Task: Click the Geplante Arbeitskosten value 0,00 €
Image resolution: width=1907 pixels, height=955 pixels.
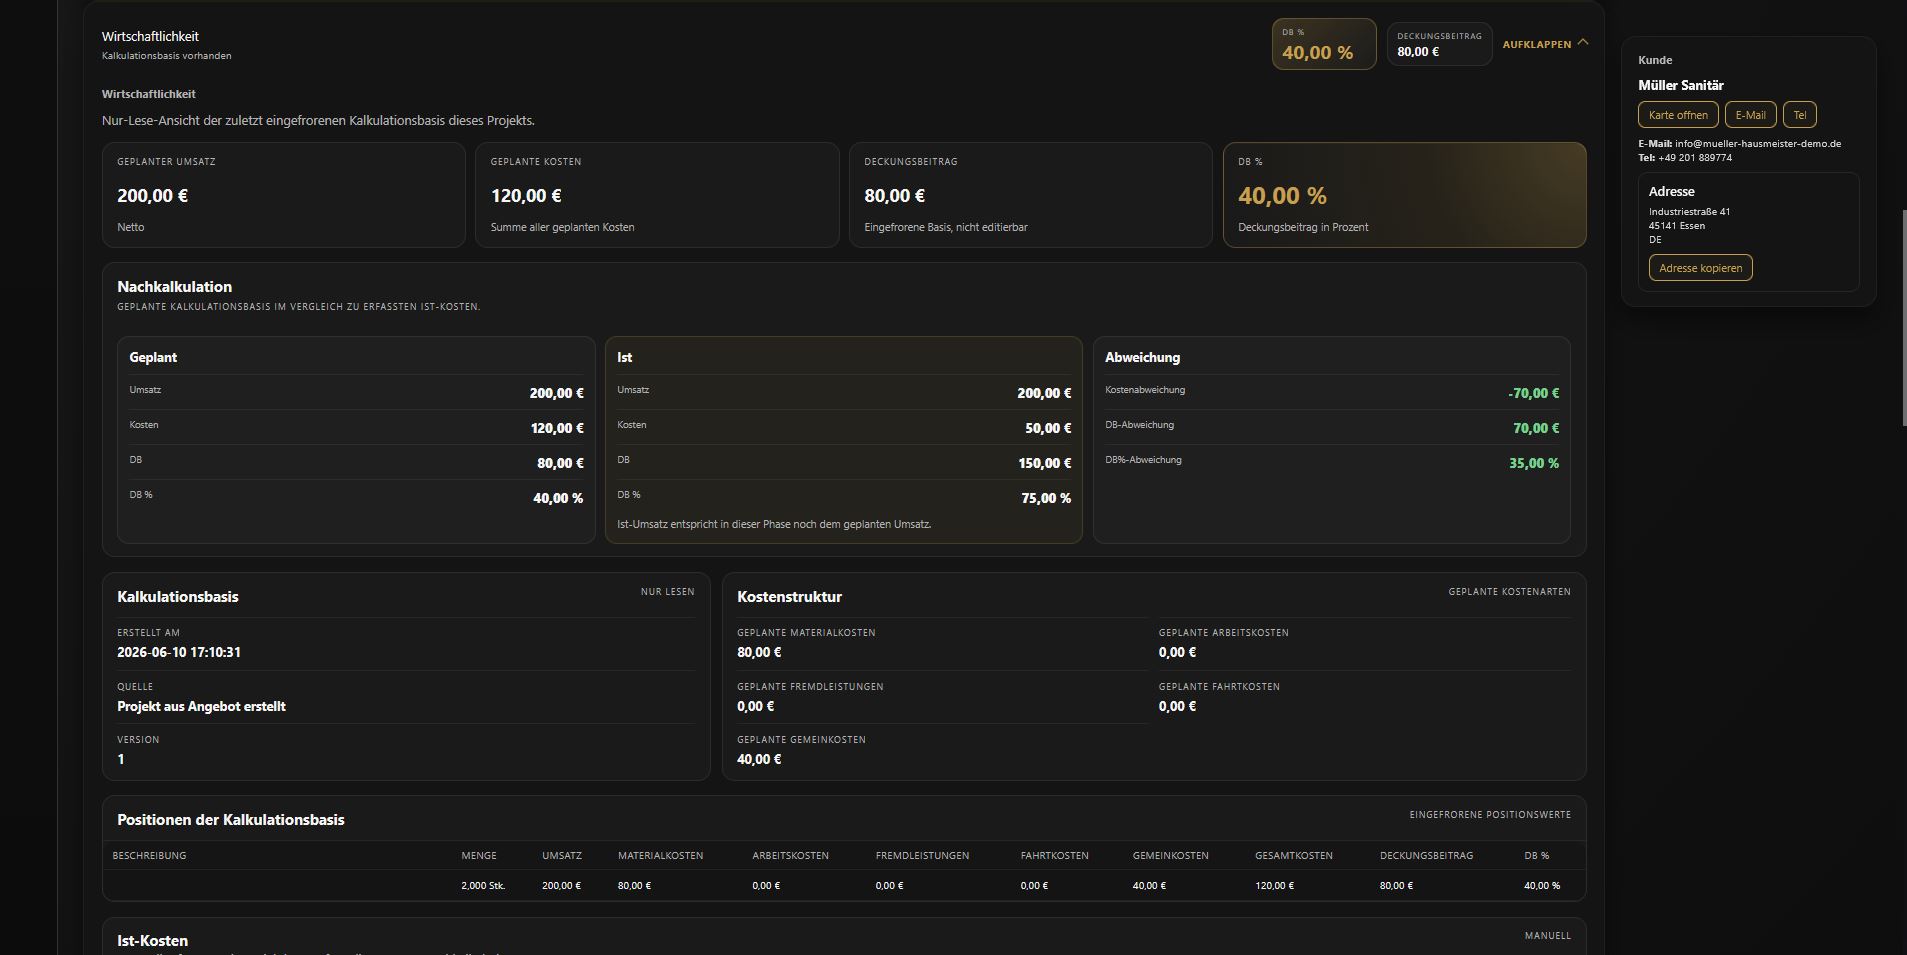Action: (1177, 652)
